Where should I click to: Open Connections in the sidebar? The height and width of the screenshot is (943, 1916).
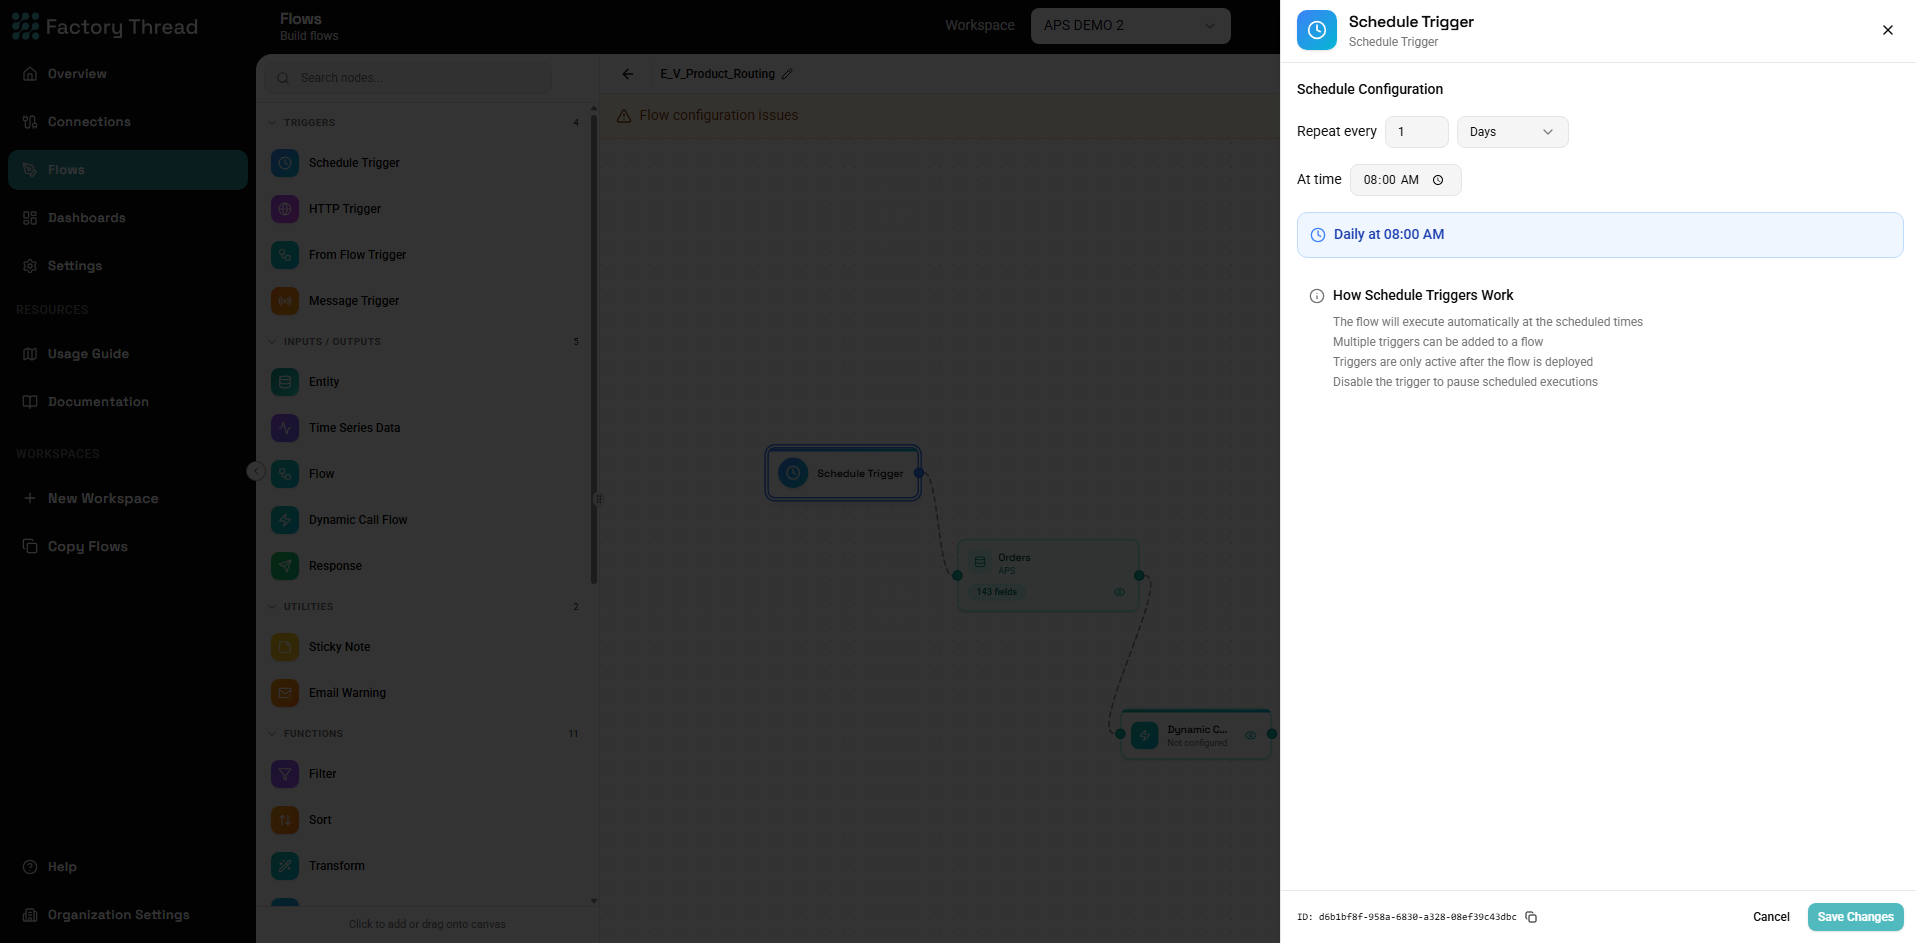coord(128,122)
